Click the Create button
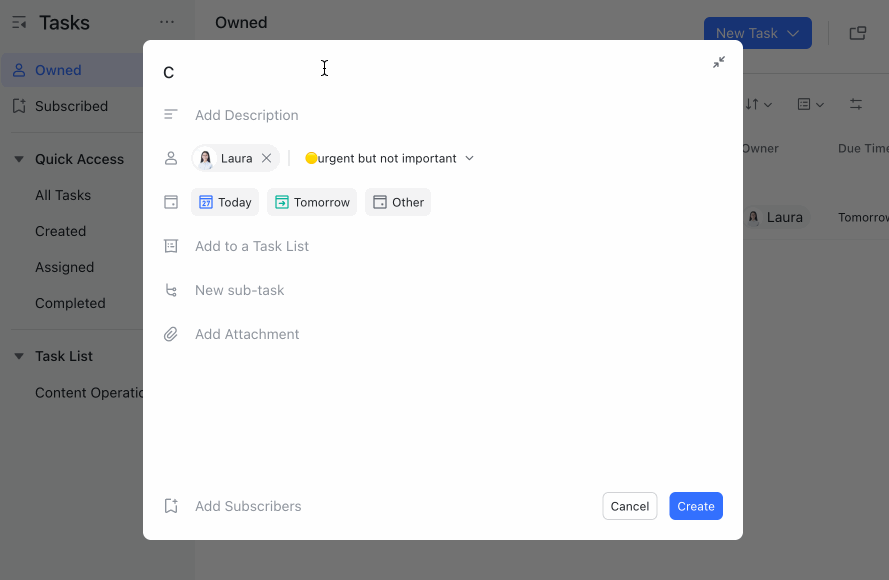The height and width of the screenshot is (580, 889). pyautogui.click(x=695, y=506)
